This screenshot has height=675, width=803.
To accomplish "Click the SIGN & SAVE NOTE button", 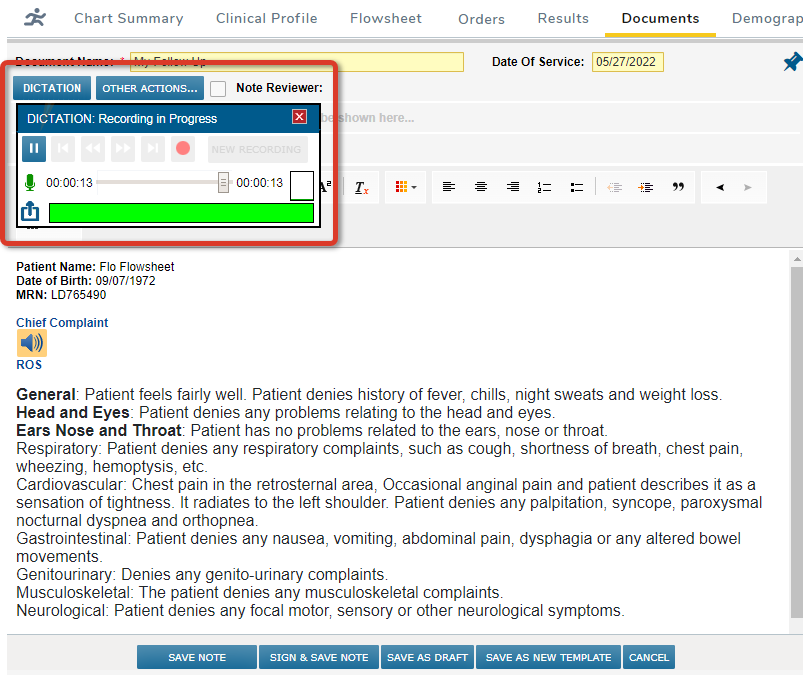I will 318,657.
